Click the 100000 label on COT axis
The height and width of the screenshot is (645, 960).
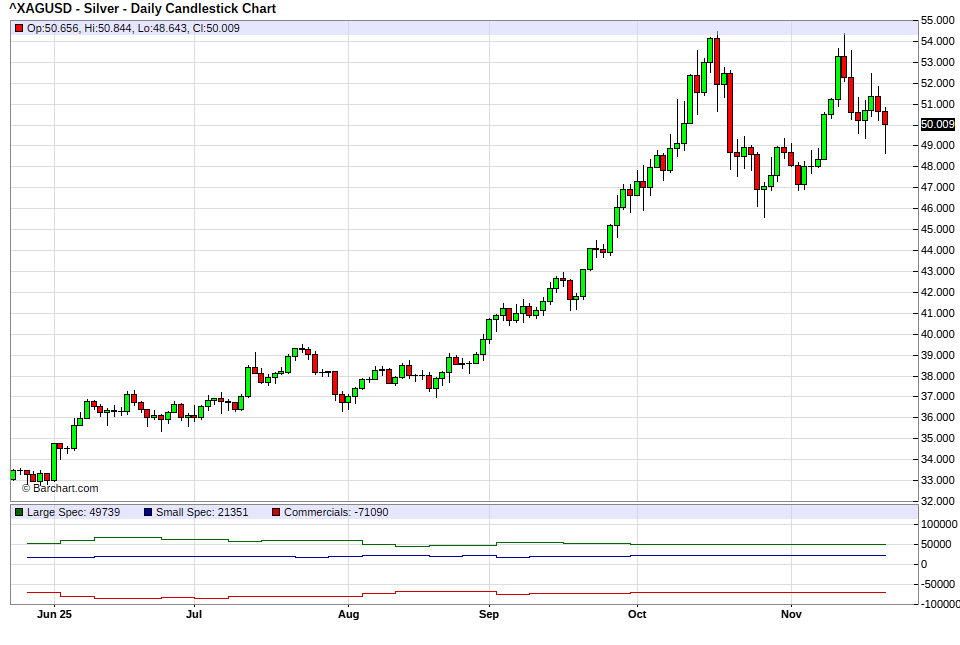939,524
